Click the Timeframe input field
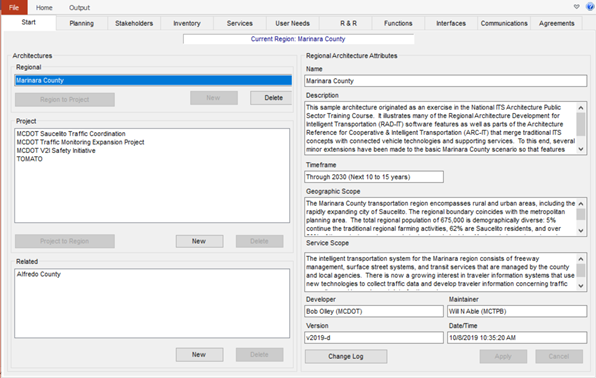 [x=374, y=177]
